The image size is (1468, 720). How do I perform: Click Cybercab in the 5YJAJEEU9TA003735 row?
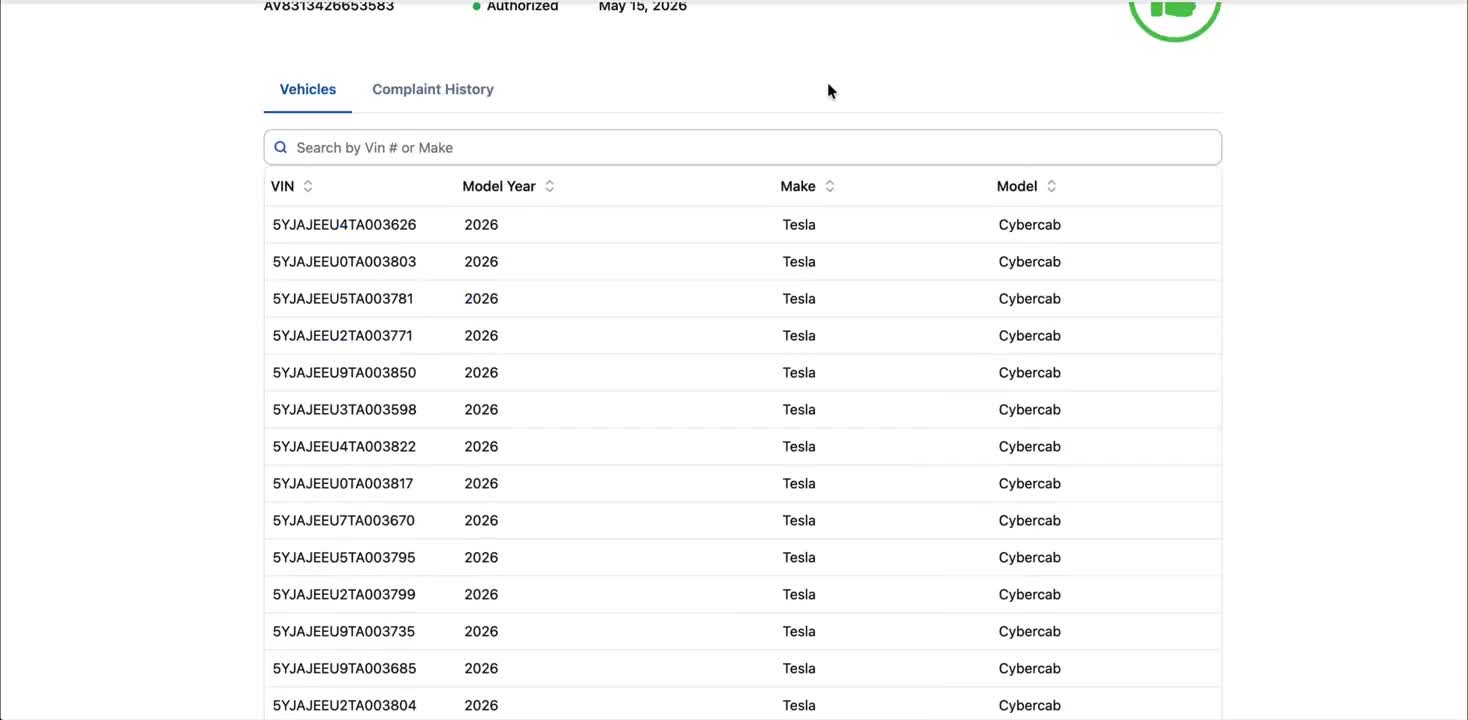point(1029,632)
